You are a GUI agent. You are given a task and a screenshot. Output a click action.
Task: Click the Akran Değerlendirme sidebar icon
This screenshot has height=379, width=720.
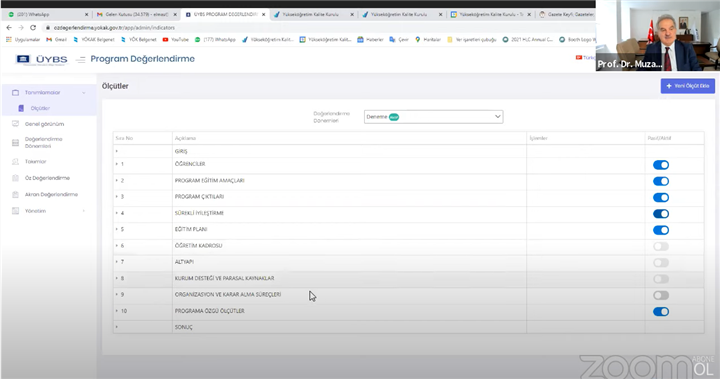pos(16,194)
